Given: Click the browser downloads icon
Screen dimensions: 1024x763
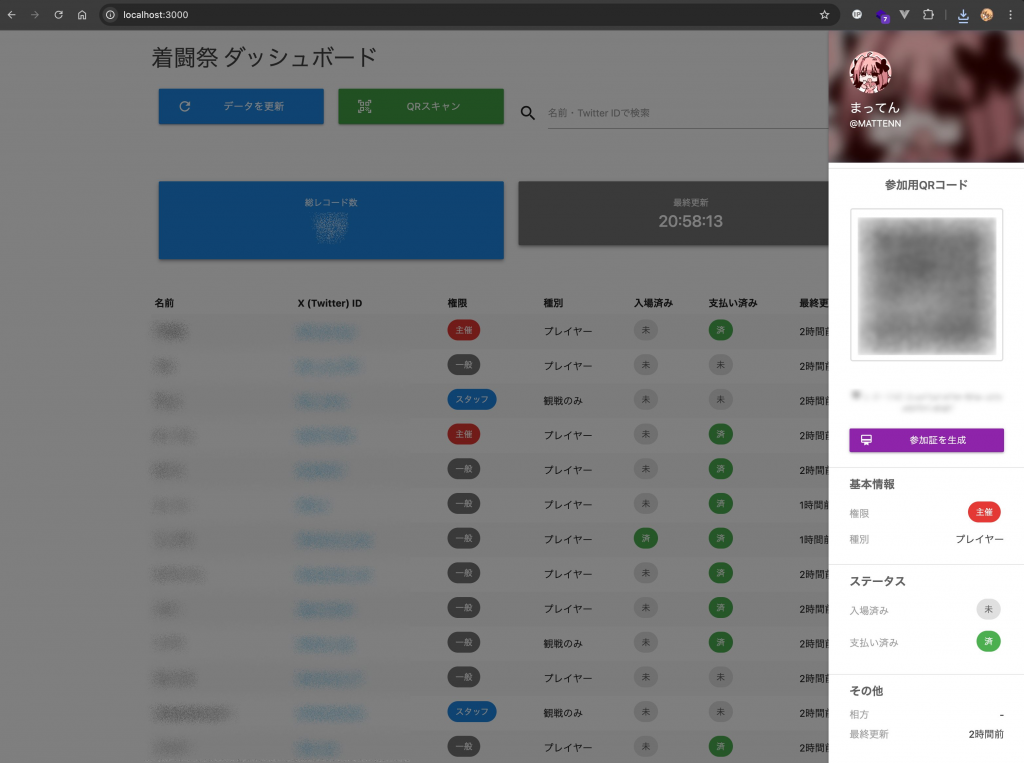Looking at the screenshot, I should point(963,15).
